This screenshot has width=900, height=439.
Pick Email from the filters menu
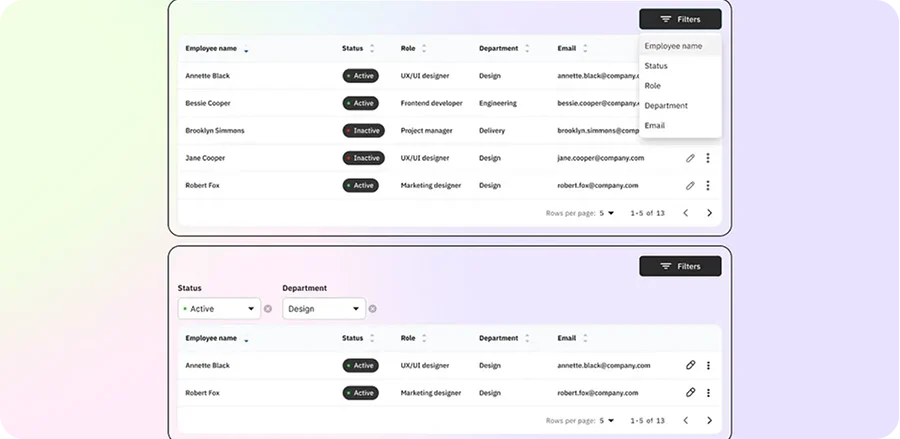click(x=655, y=125)
